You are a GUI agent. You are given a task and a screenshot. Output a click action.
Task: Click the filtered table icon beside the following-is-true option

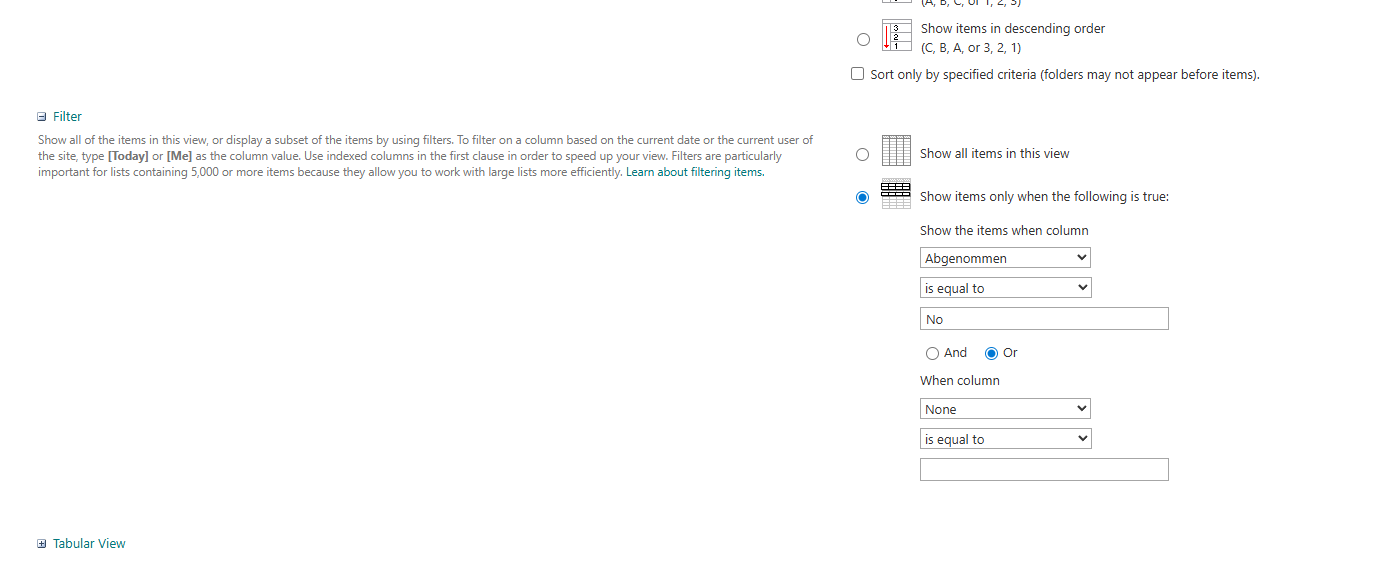pyautogui.click(x=896, y=194)
